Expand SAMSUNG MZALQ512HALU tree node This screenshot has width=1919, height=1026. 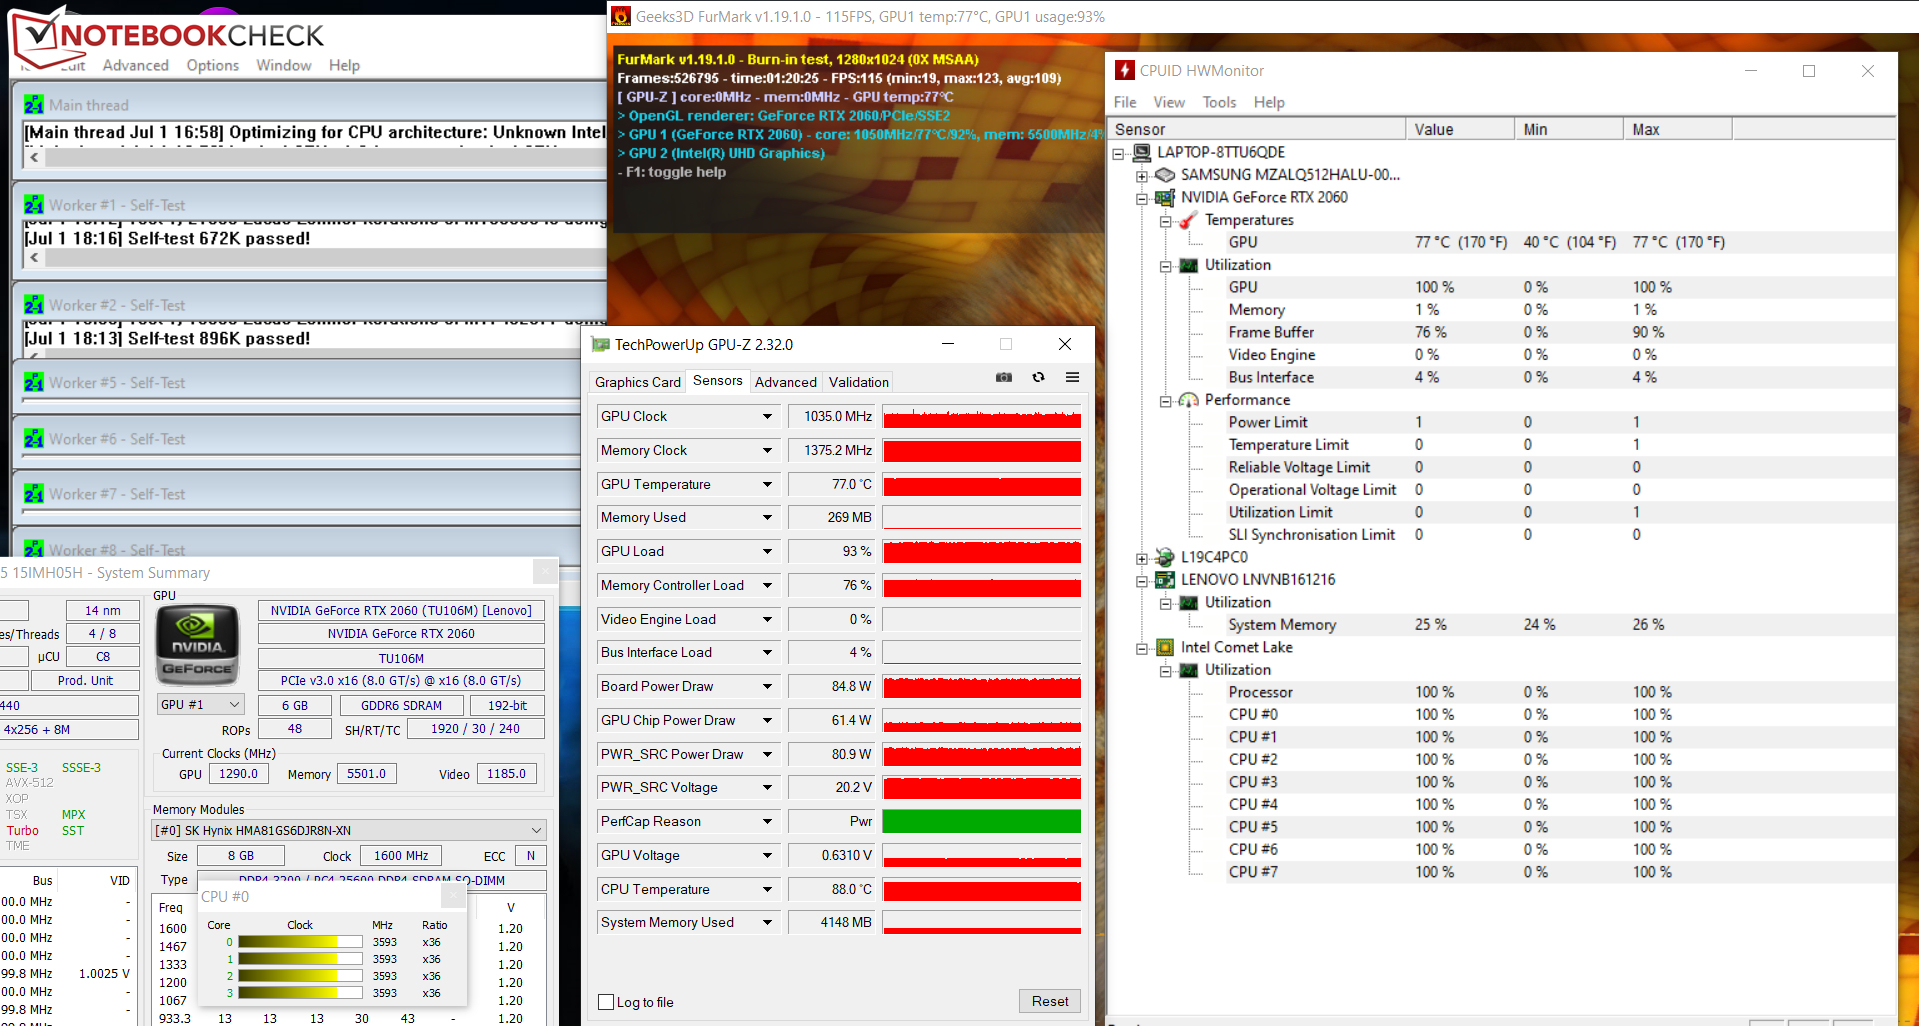click(1142, 175)
